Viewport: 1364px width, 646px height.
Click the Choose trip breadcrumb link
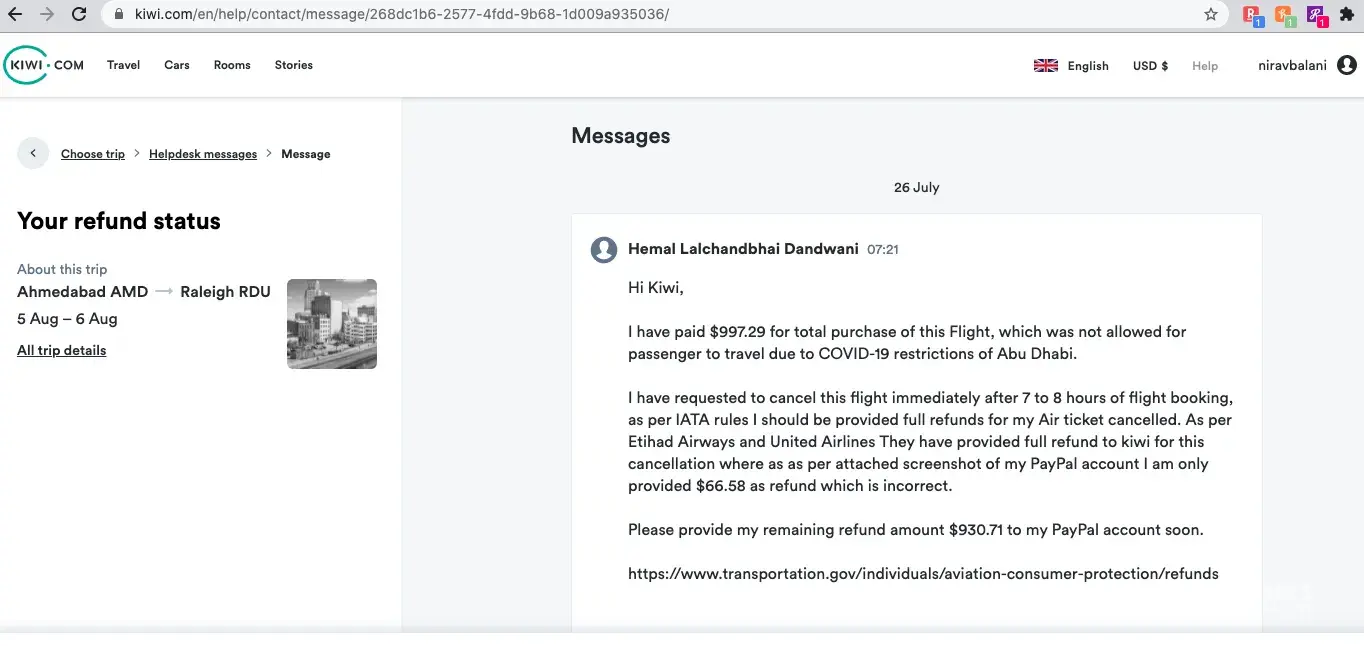point(93,154)
